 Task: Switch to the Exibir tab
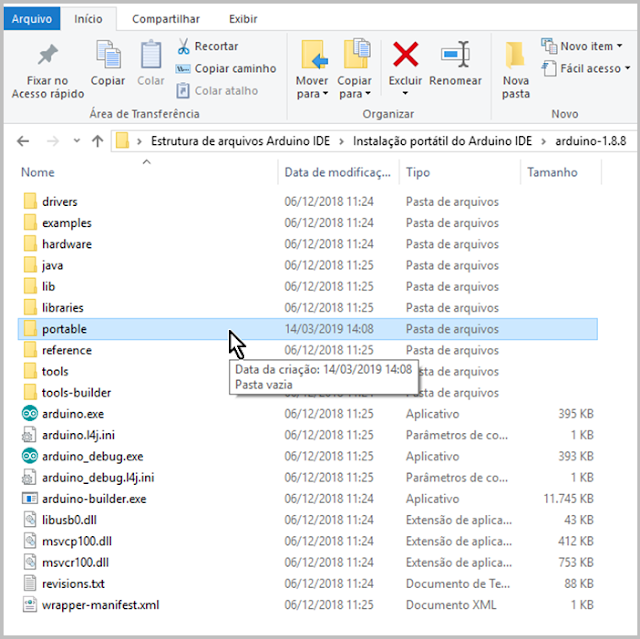tap(243, 19)
